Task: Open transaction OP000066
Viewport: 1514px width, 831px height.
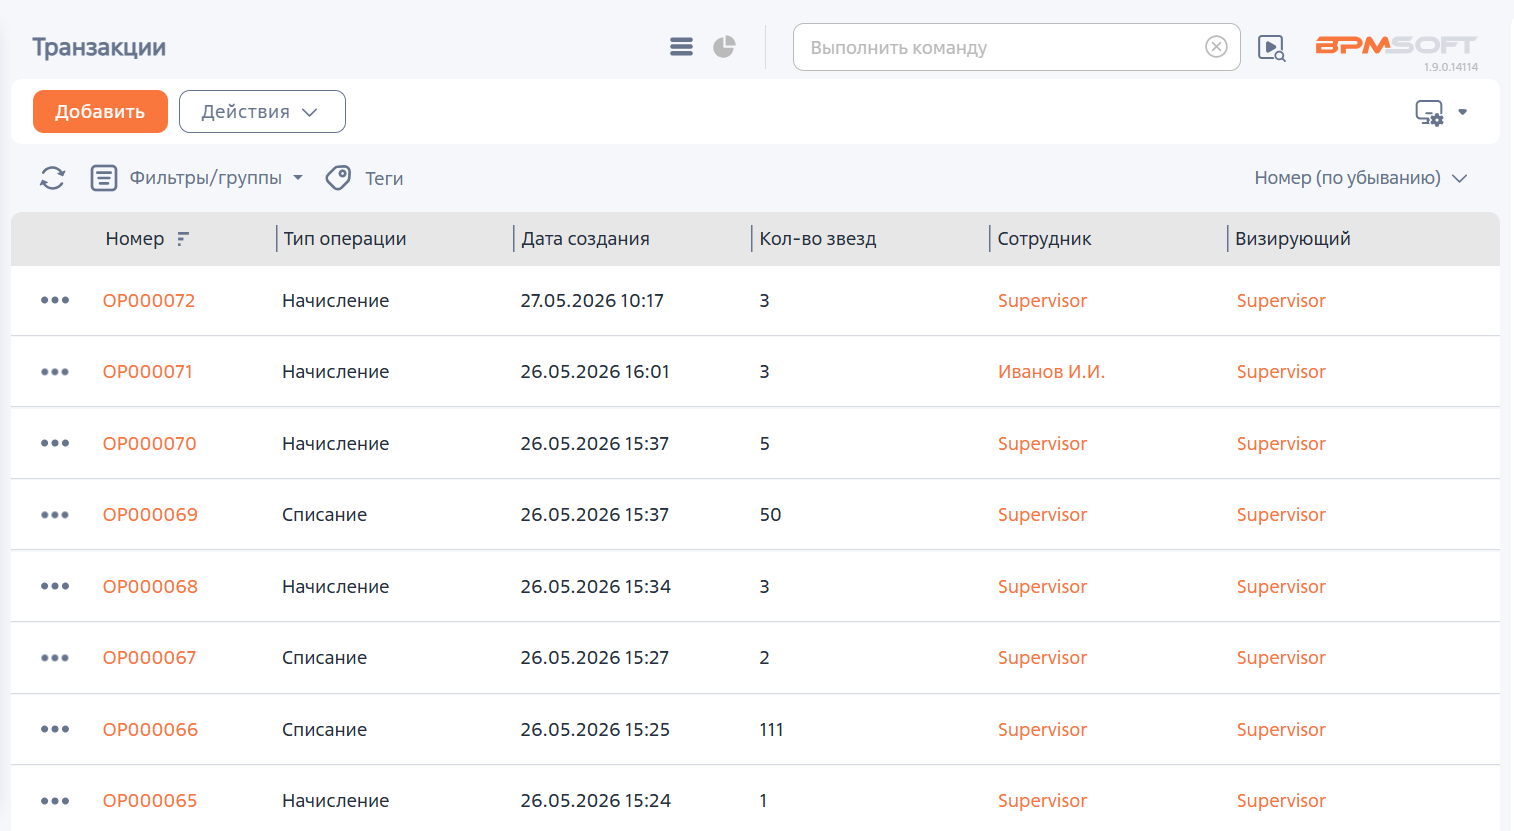Action: [x=150, y=730]
